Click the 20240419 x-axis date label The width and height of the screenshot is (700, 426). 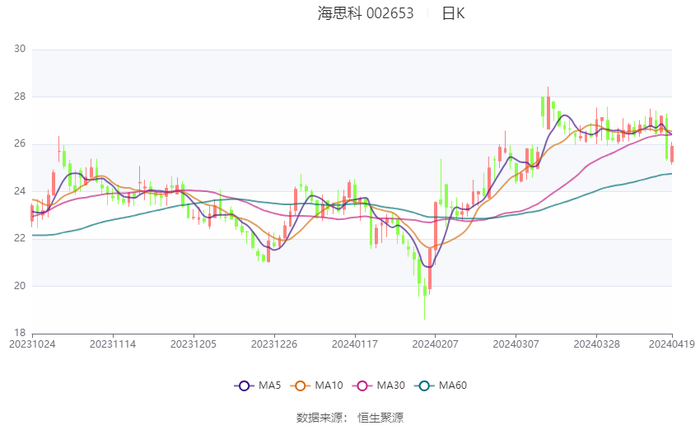click(x=670, y=344)
